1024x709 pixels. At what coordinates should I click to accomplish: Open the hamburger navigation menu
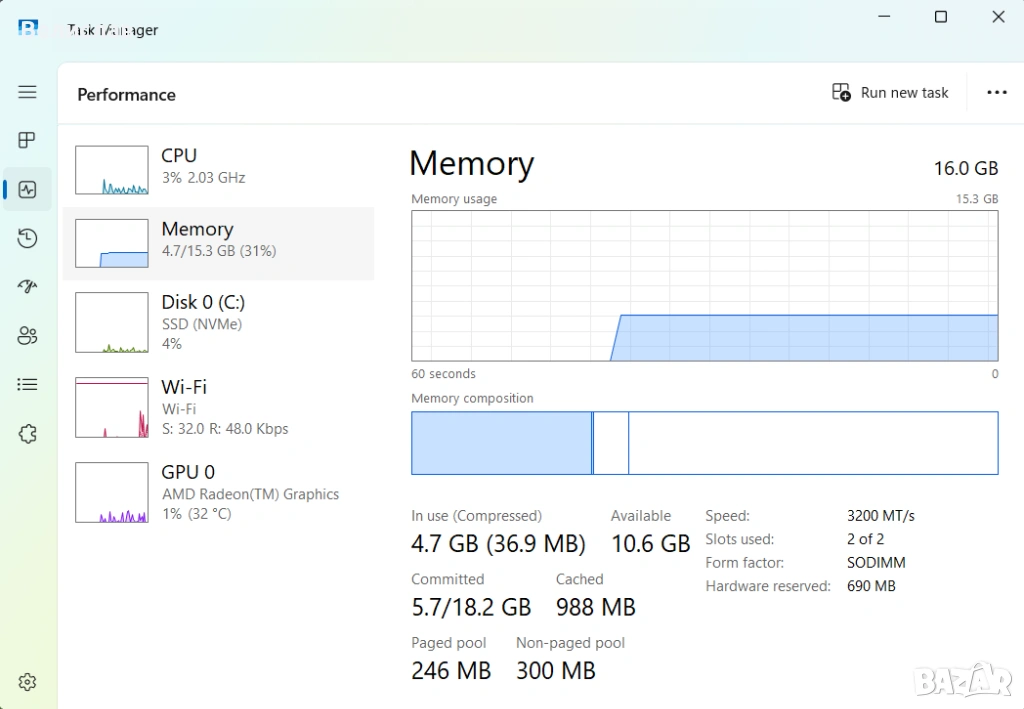pos(27,92)
